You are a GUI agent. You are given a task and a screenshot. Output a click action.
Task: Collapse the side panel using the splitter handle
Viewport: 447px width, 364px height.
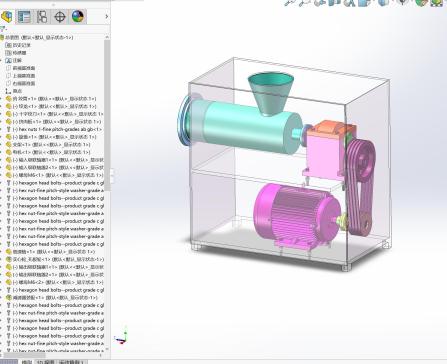click(x=112, y=176)
